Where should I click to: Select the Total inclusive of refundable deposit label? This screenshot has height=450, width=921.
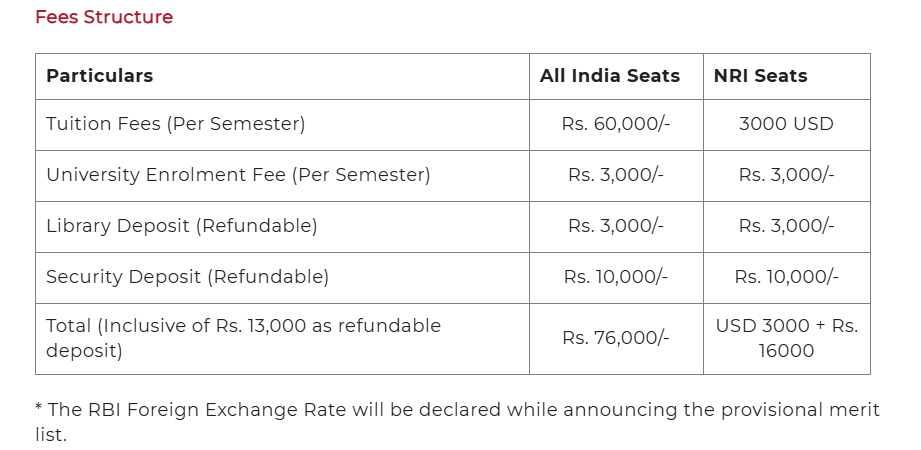pyautogui.click(x=243, y=339)
